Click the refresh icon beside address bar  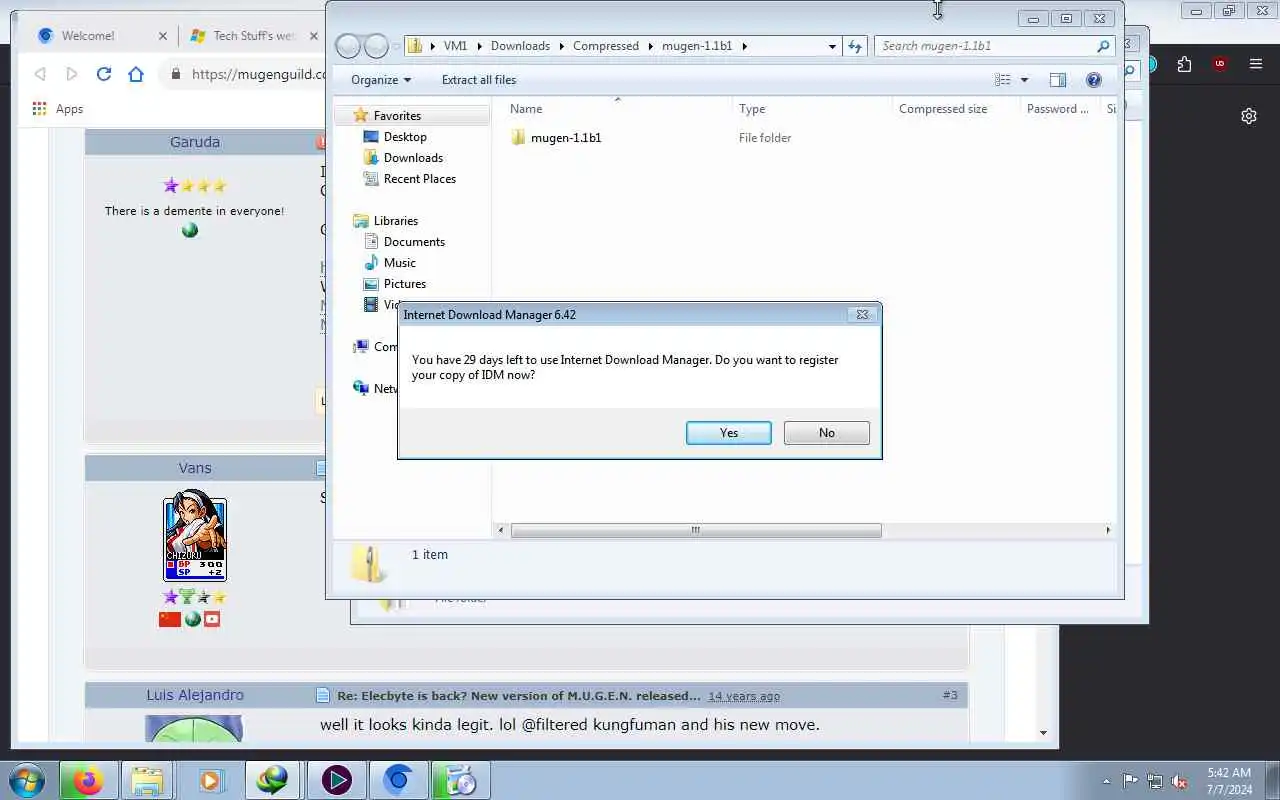click(855, 46)
